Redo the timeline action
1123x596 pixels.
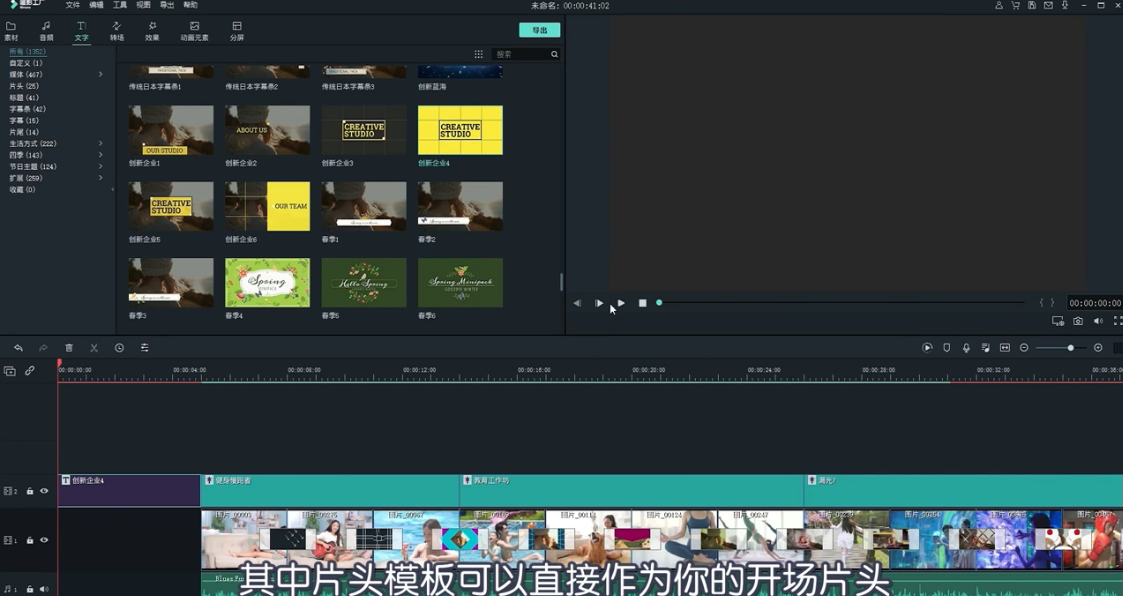tap(43, 347)
